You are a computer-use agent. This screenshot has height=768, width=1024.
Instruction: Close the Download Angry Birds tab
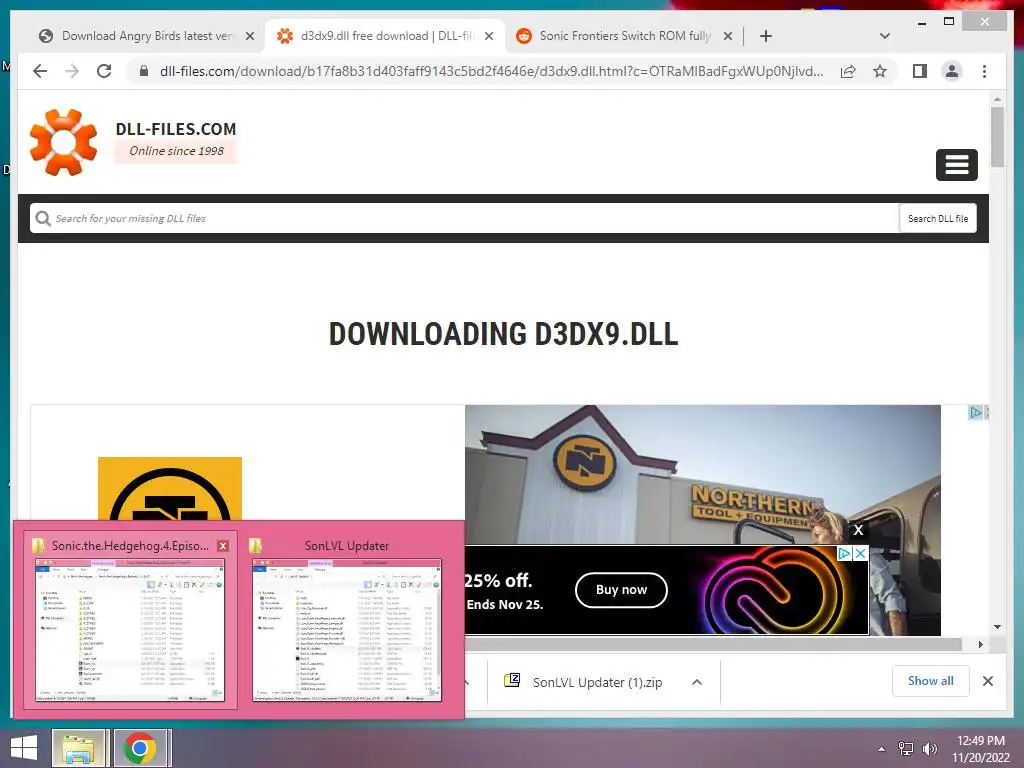click(249, 36)
